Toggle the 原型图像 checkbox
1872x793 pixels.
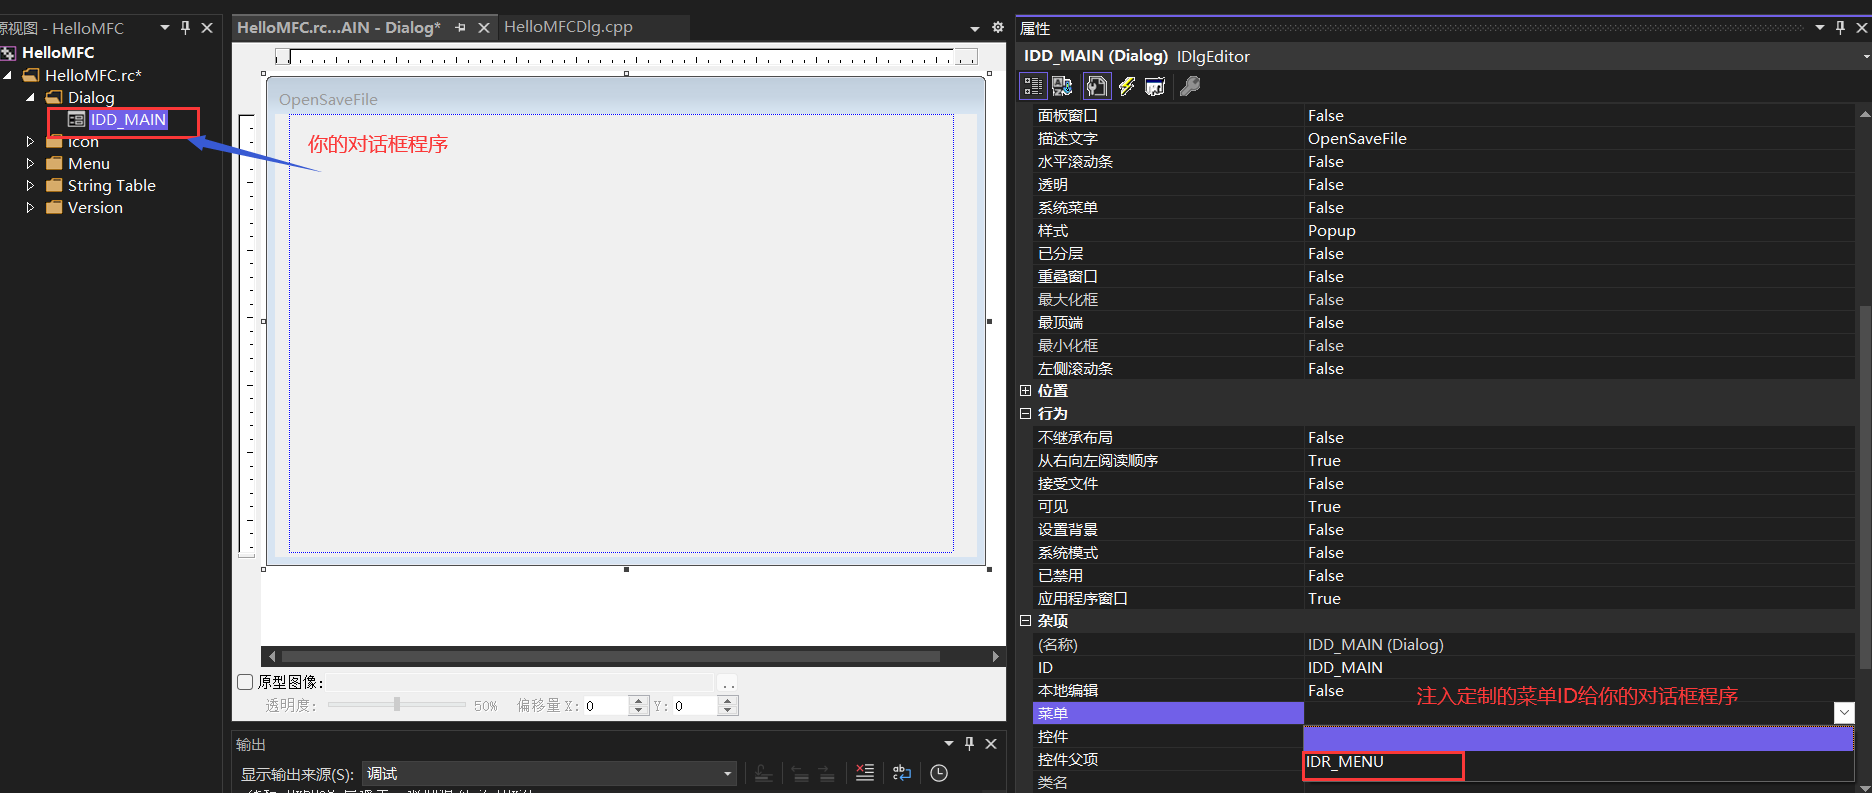(x=245, y=682)
